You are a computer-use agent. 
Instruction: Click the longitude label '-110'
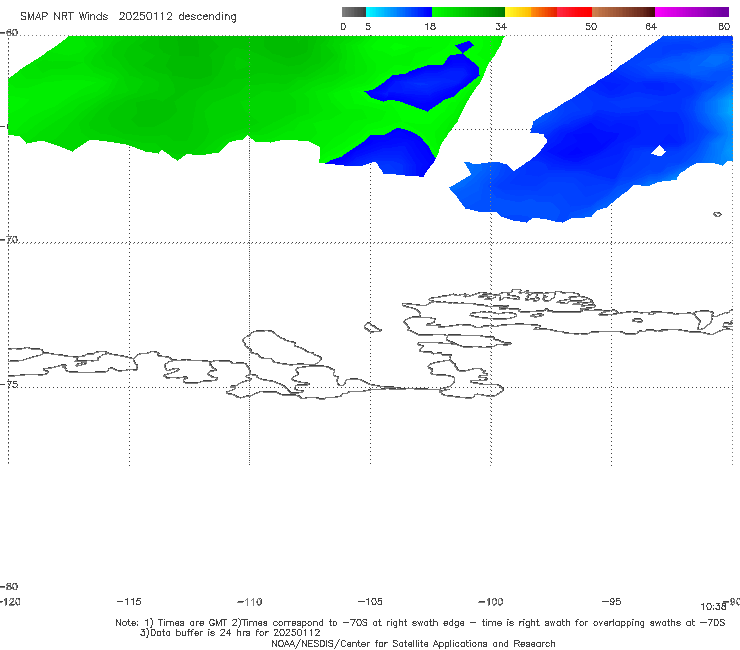tap(250, 601)
